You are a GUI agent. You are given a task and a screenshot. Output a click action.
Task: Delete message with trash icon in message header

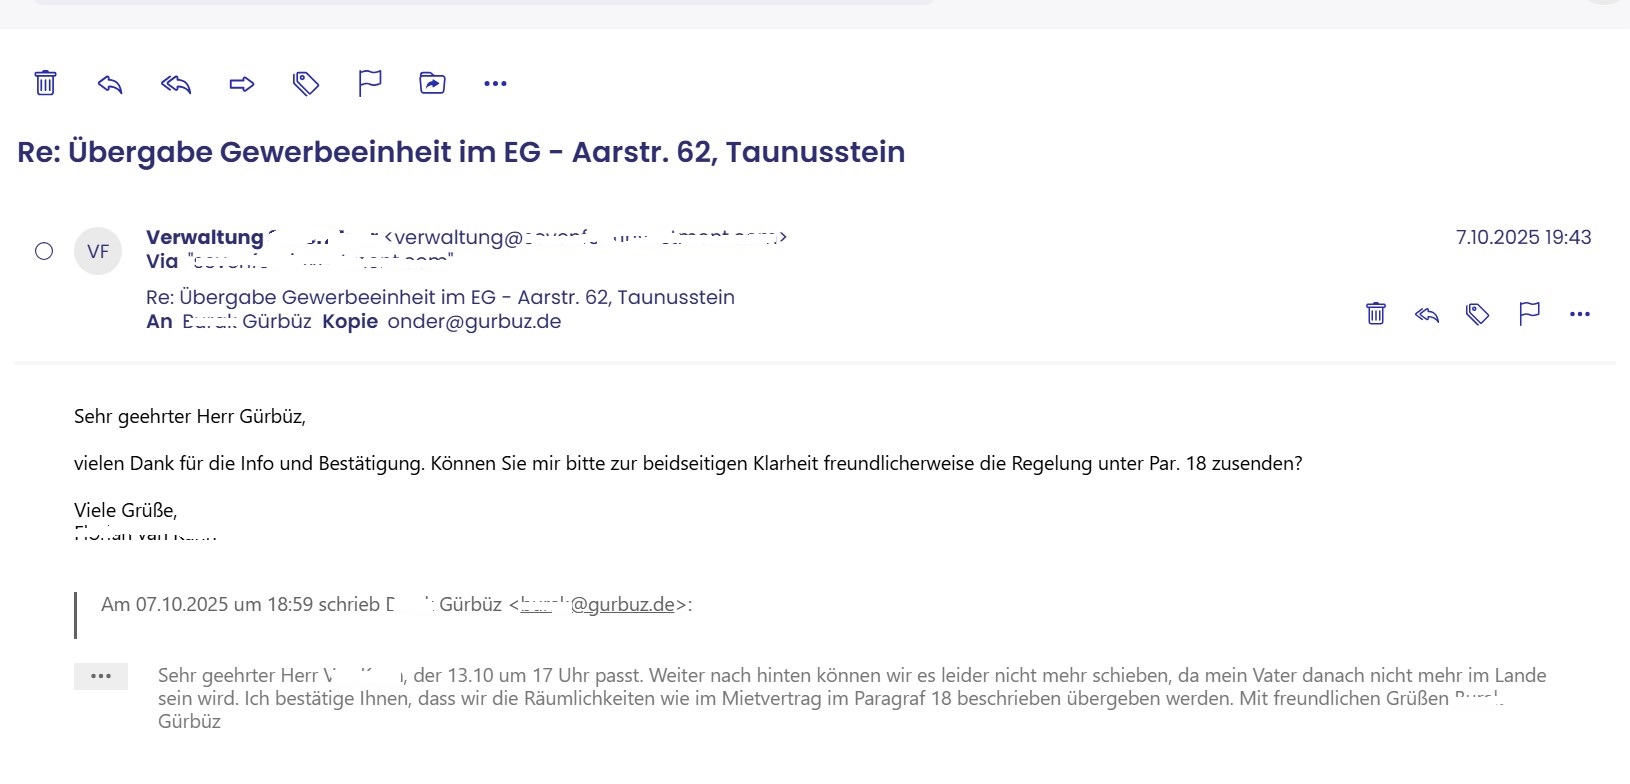coord(1376,314)
